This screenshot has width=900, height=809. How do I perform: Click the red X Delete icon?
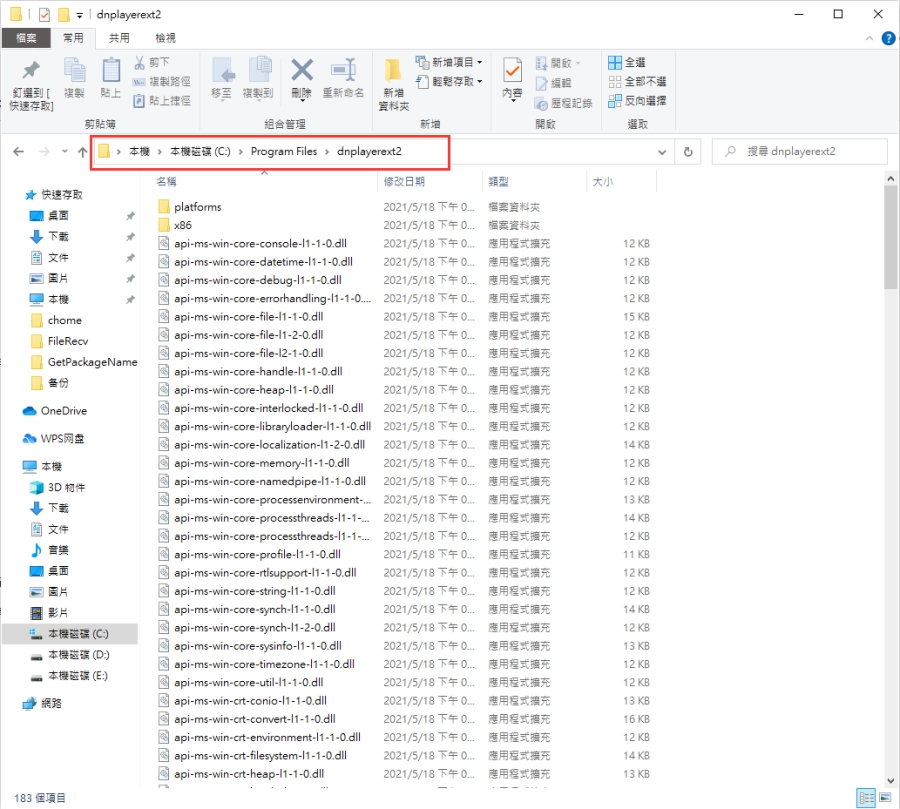coord(302,70)
